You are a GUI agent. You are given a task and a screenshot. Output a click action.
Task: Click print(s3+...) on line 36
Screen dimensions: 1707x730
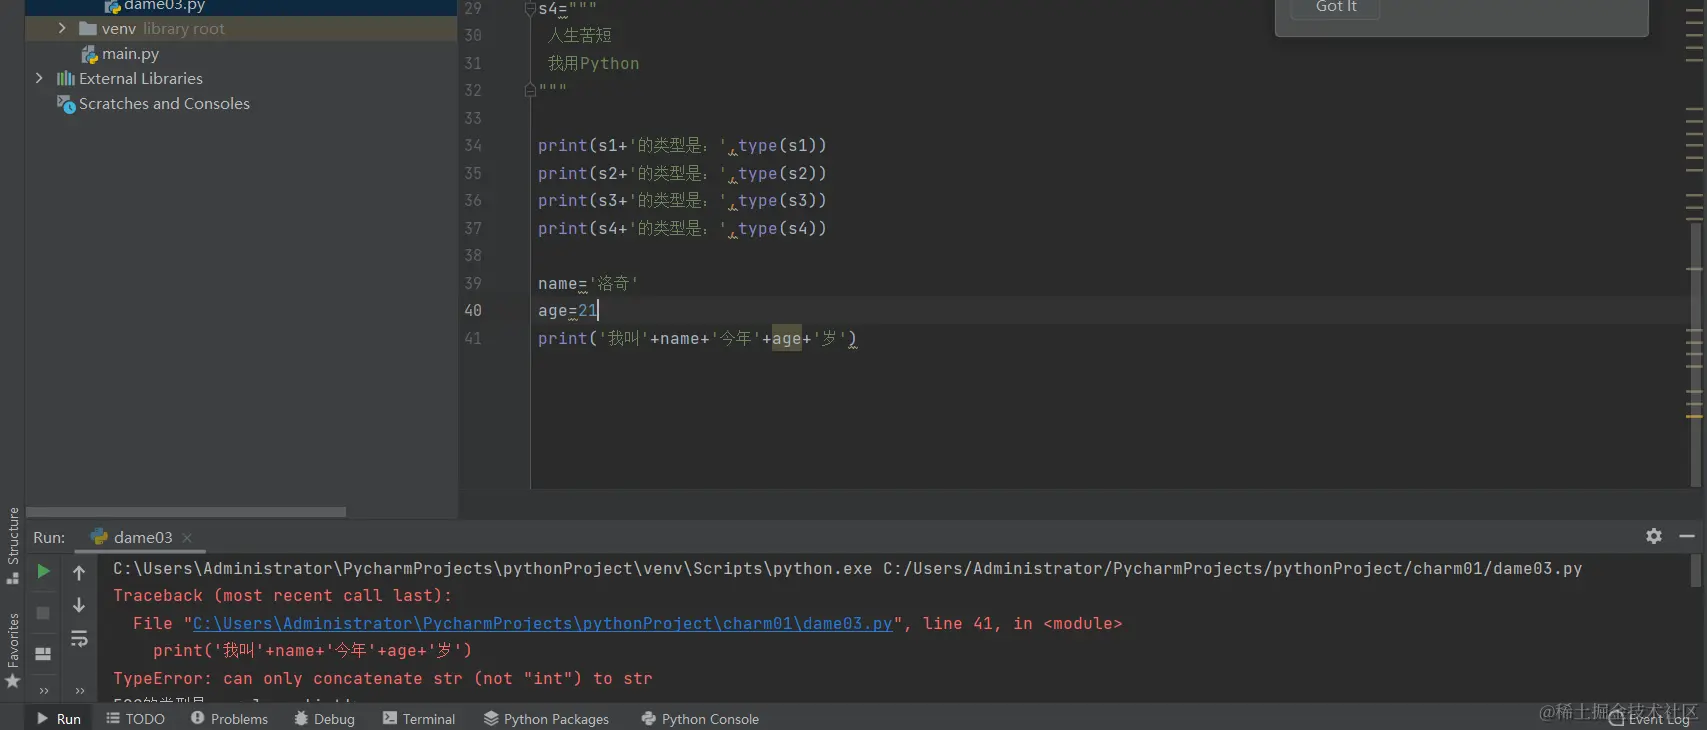point(682,200)
